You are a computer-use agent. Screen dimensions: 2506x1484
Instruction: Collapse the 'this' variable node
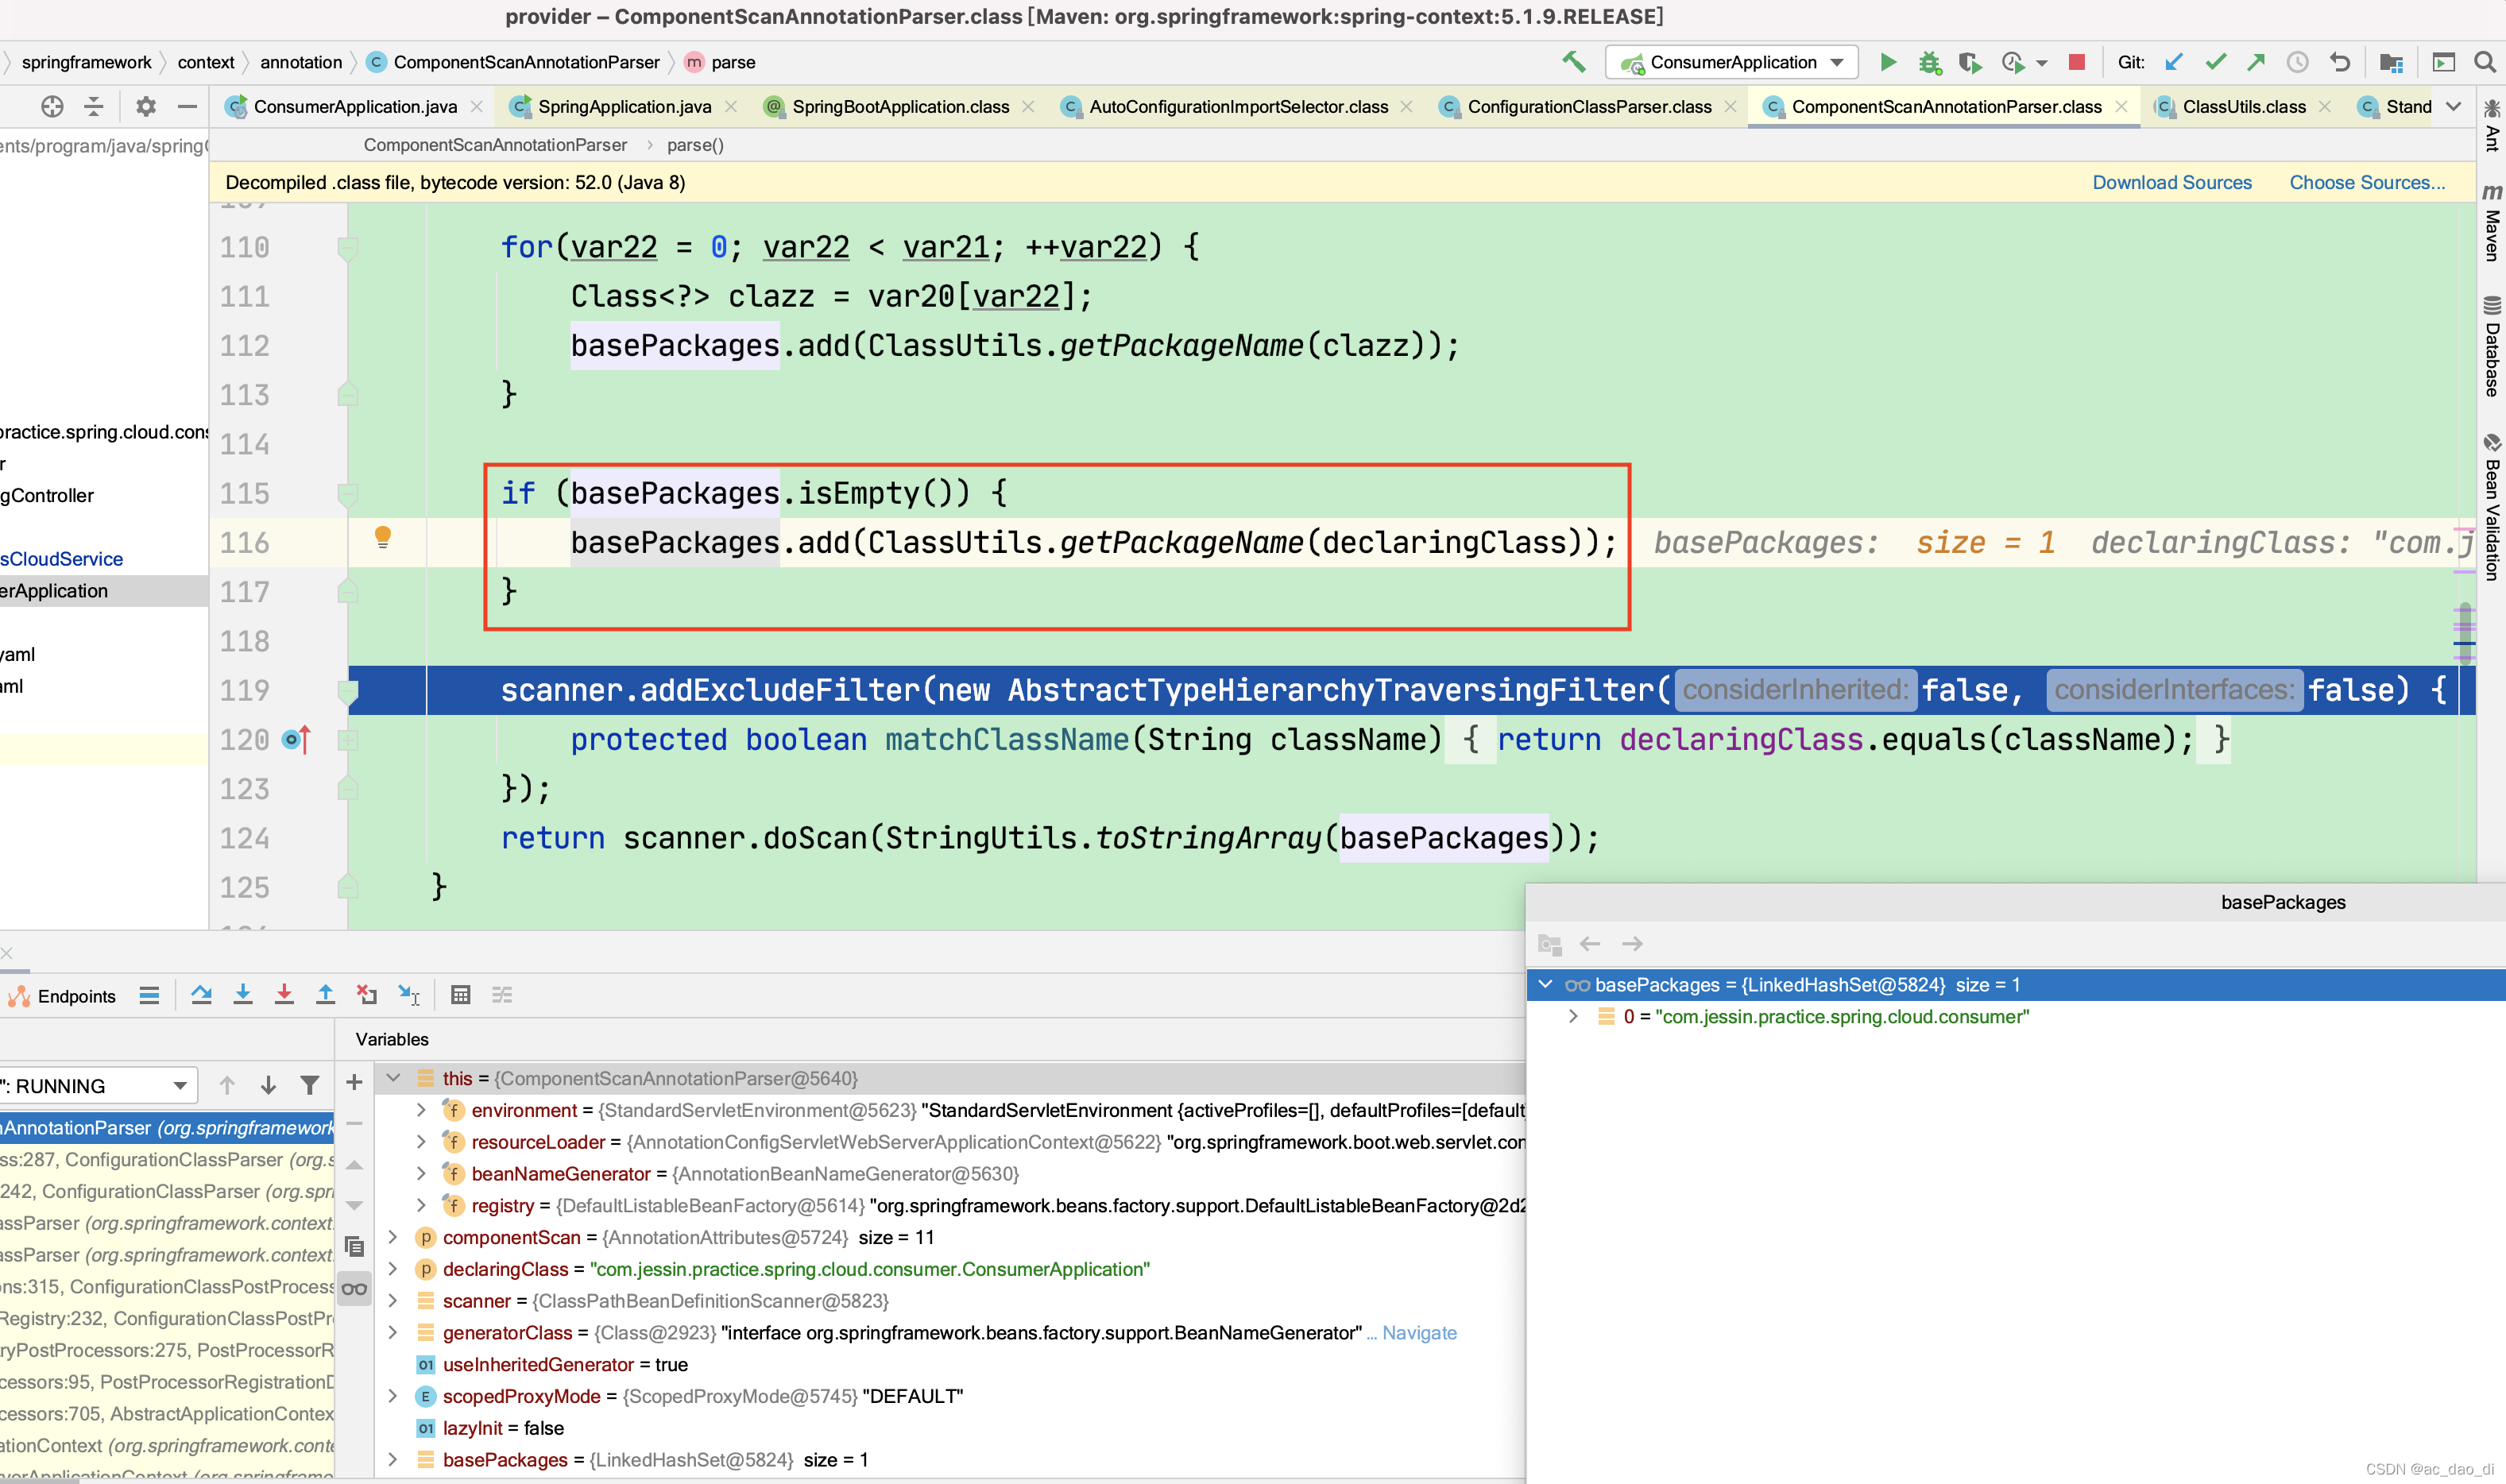[x=393, y=1078]
